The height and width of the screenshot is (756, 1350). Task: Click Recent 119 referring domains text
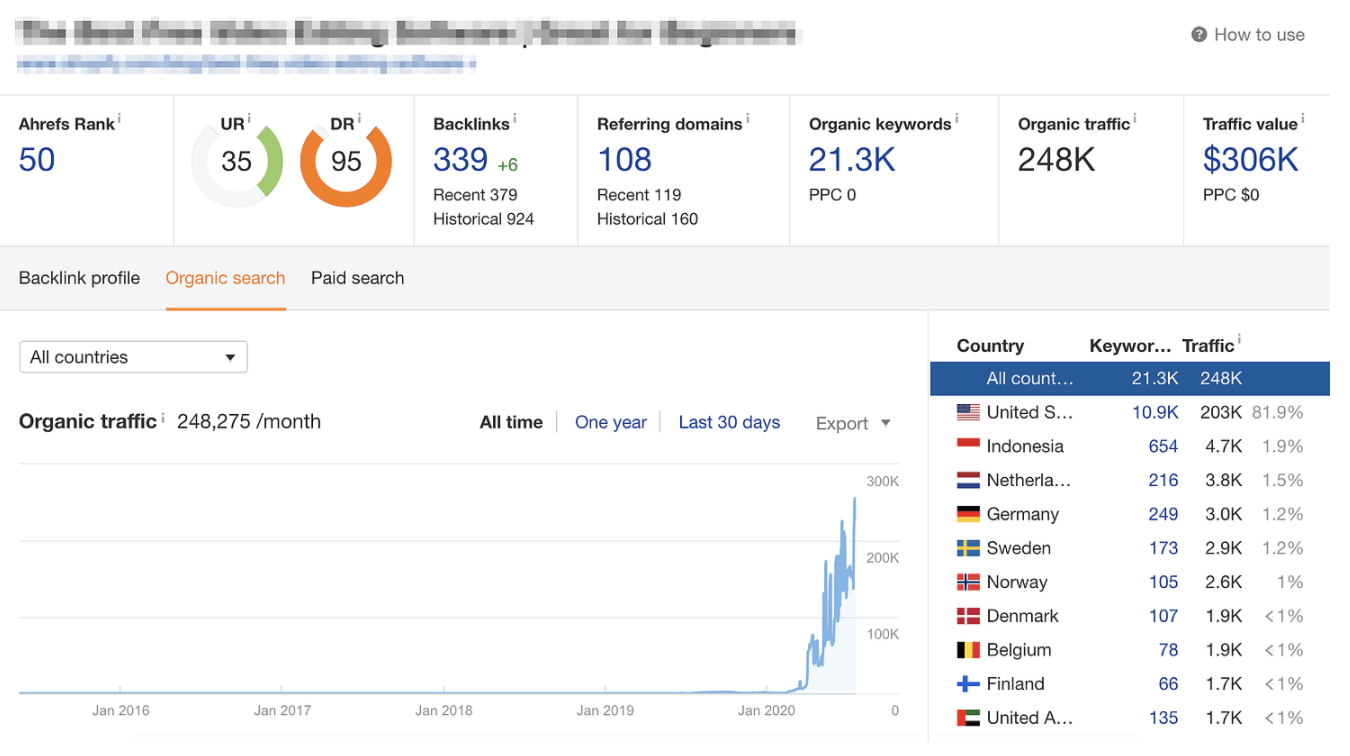(x=639, y=195)
